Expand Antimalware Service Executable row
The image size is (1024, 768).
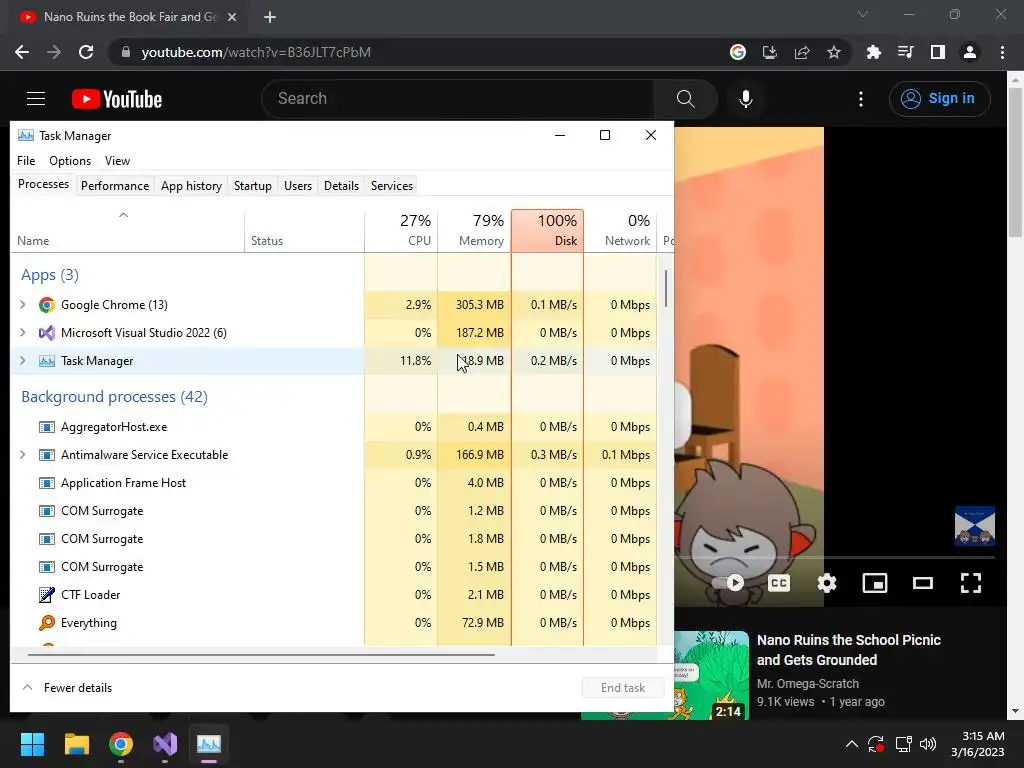pos(23,455)
